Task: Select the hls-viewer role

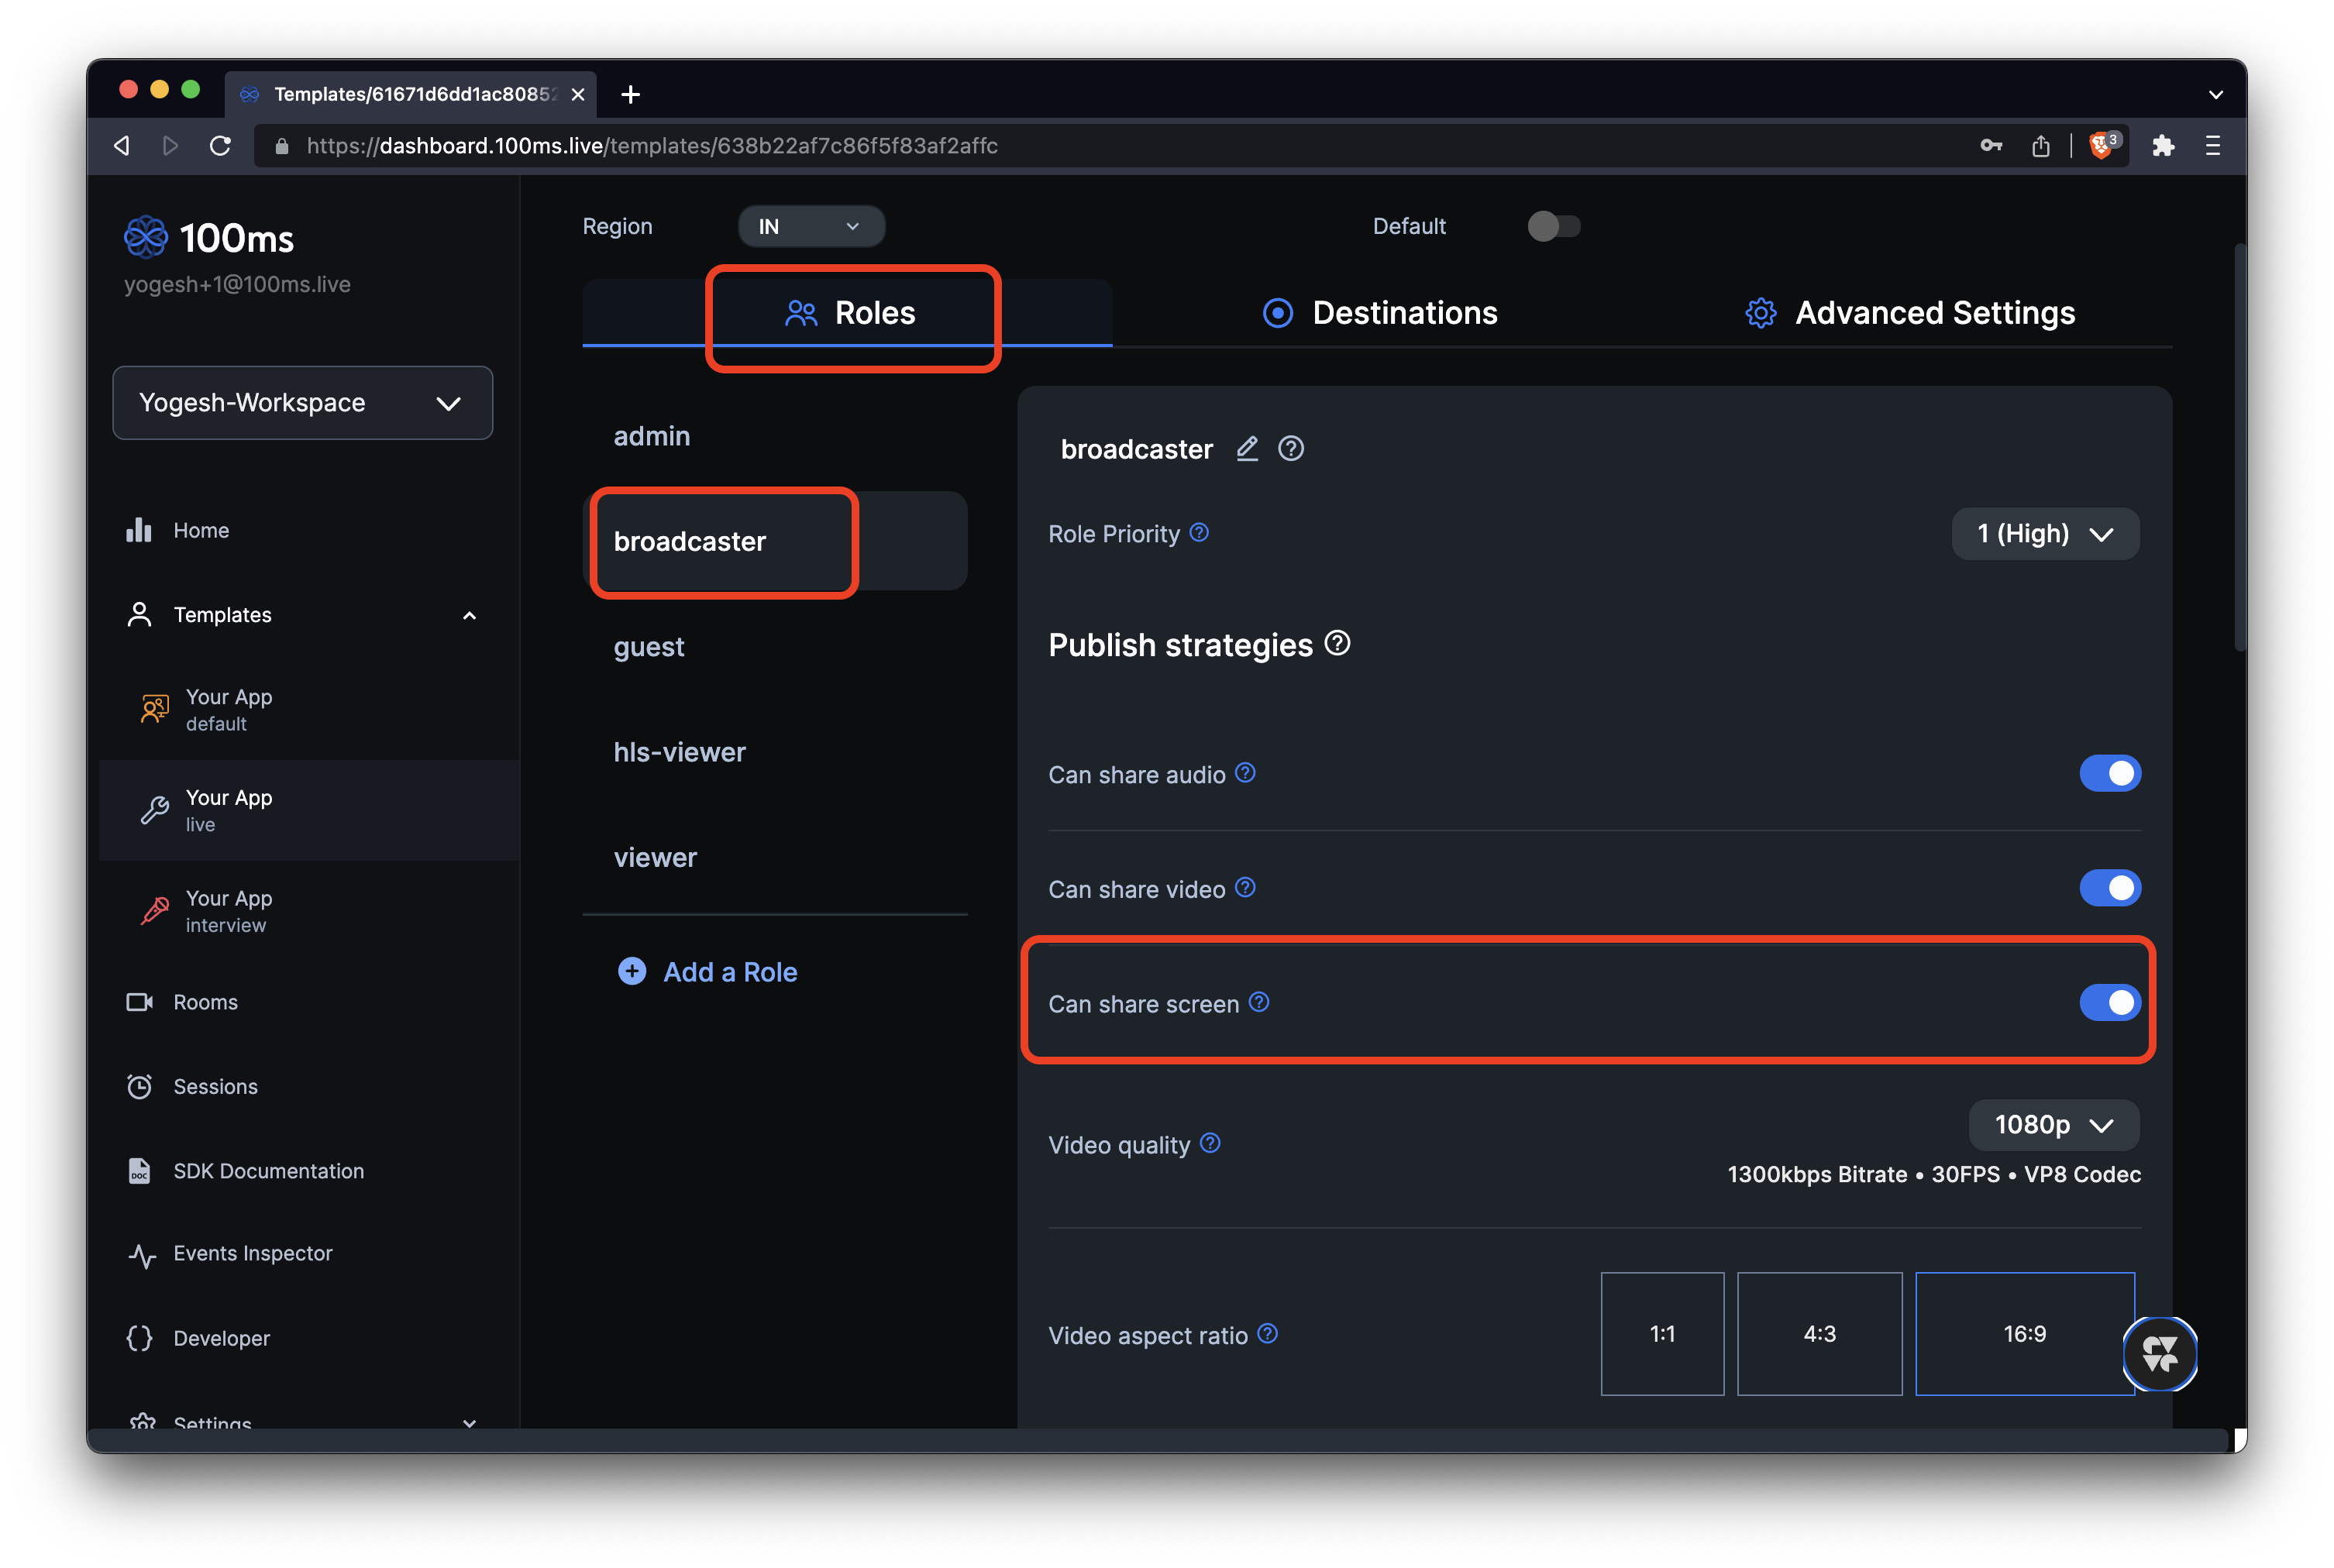Action: pos(680,752)
